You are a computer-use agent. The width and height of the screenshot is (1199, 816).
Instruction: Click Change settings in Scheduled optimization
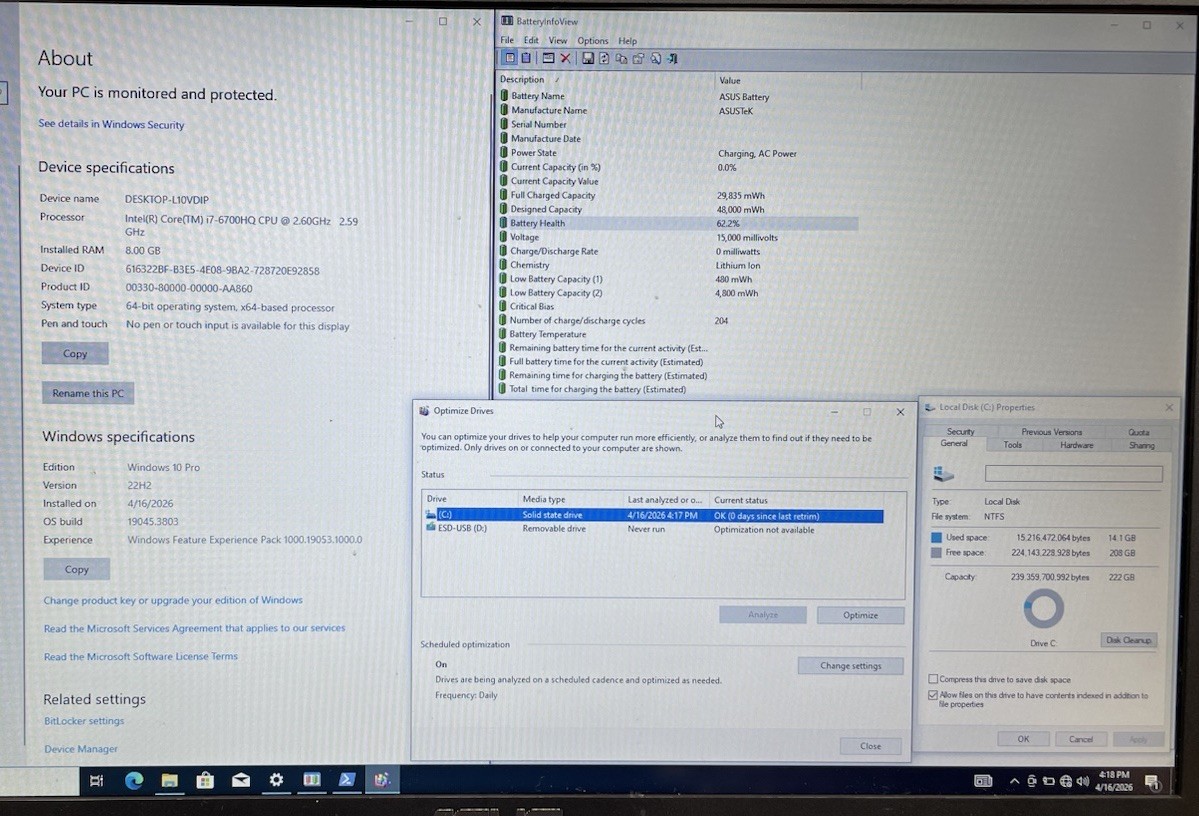click(850, 665)
